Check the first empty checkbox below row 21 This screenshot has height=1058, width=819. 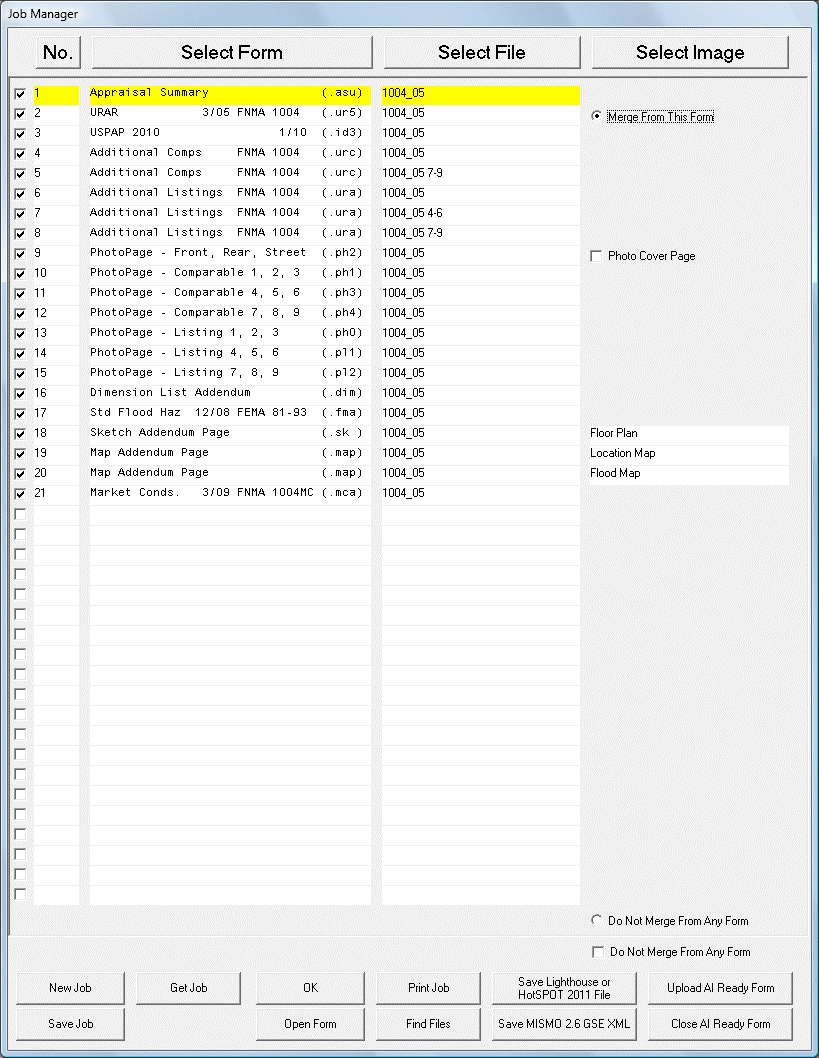coord(20,514)
